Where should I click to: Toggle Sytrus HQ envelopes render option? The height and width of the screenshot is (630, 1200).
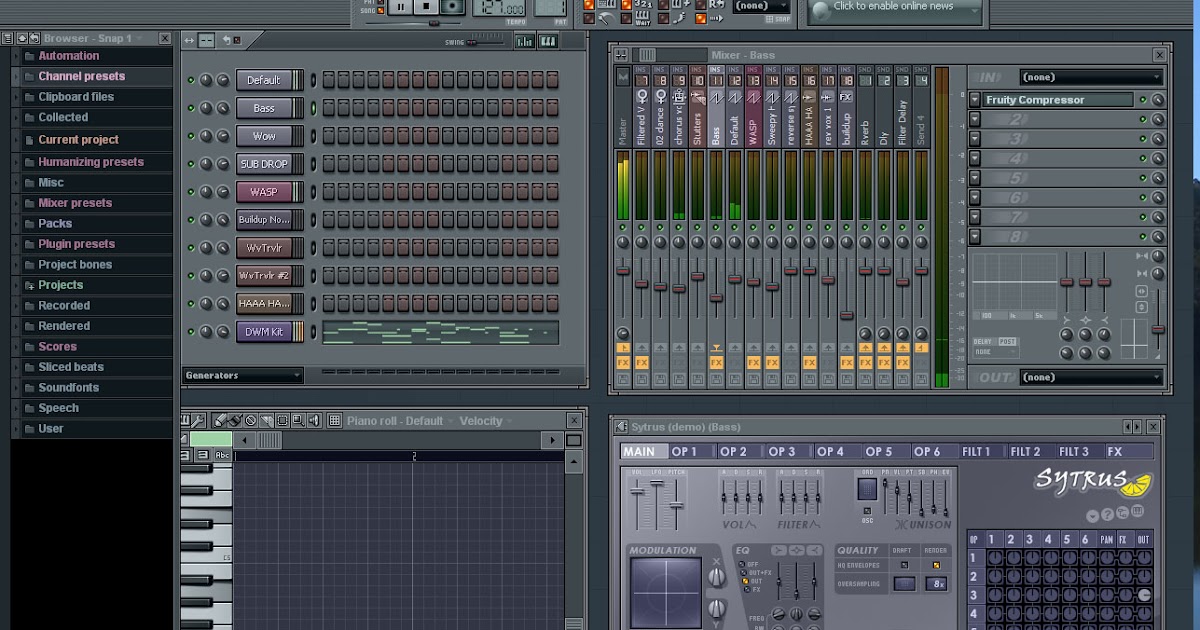click(936, 565)
